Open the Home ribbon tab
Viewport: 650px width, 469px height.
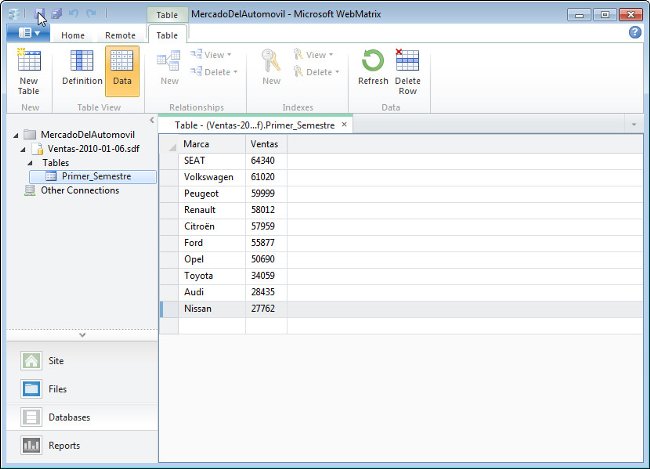point(73,35)
